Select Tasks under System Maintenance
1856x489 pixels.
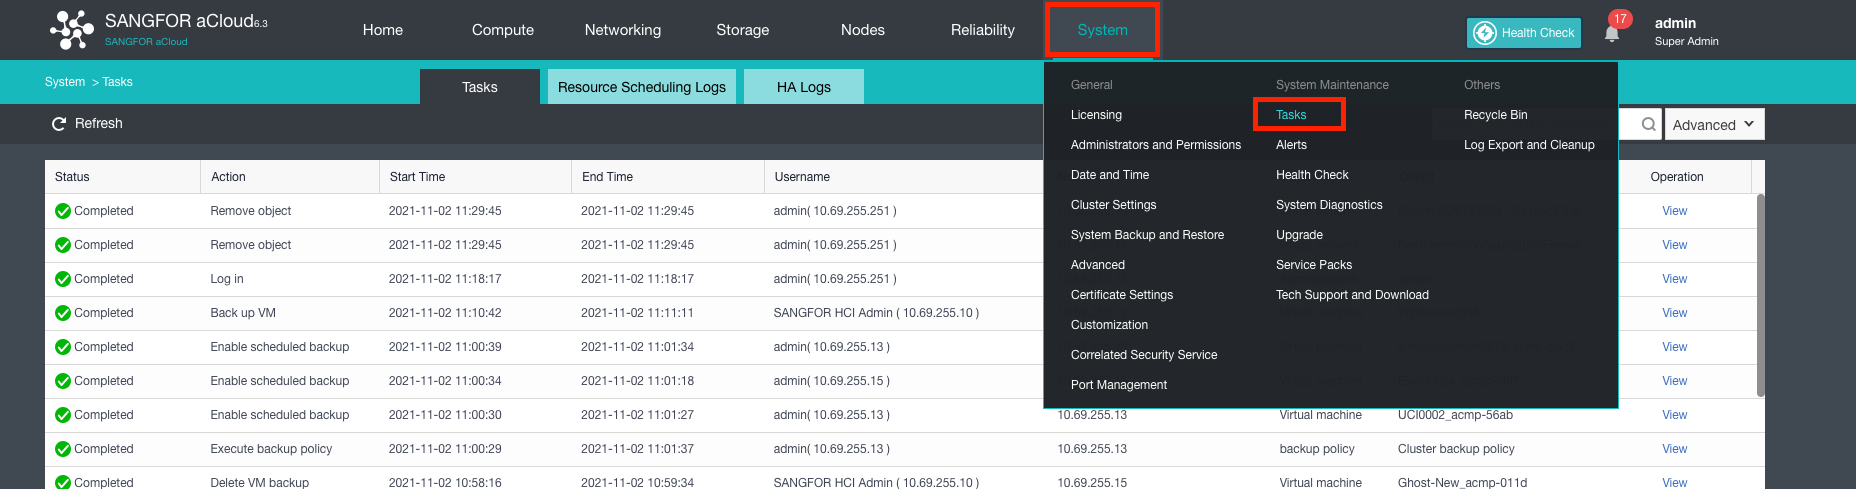coord(1291,115)
